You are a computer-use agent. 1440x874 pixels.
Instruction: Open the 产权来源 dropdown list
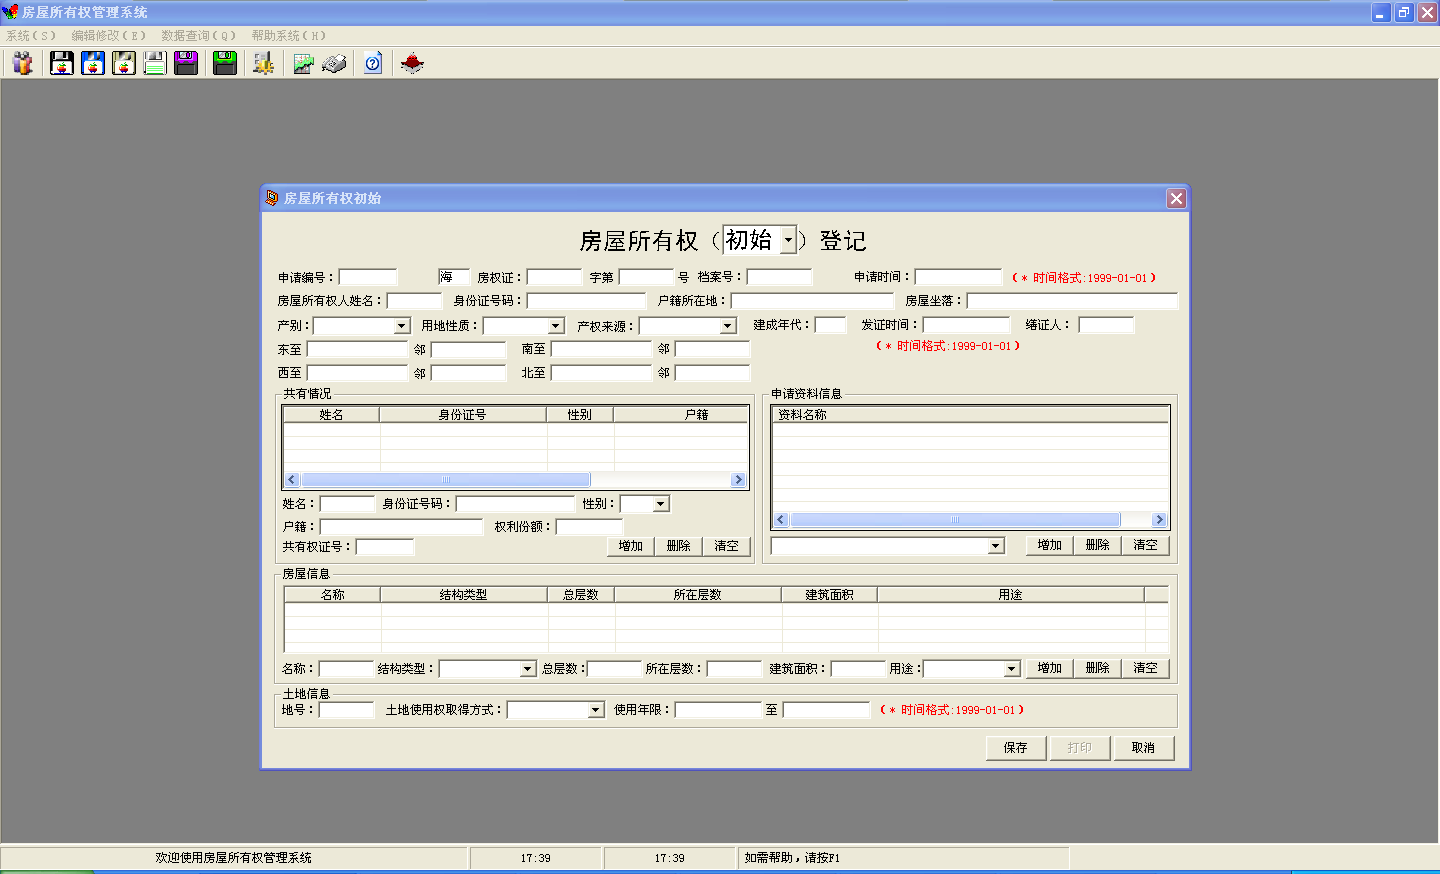pyautogui.click(x=728, y=326)
